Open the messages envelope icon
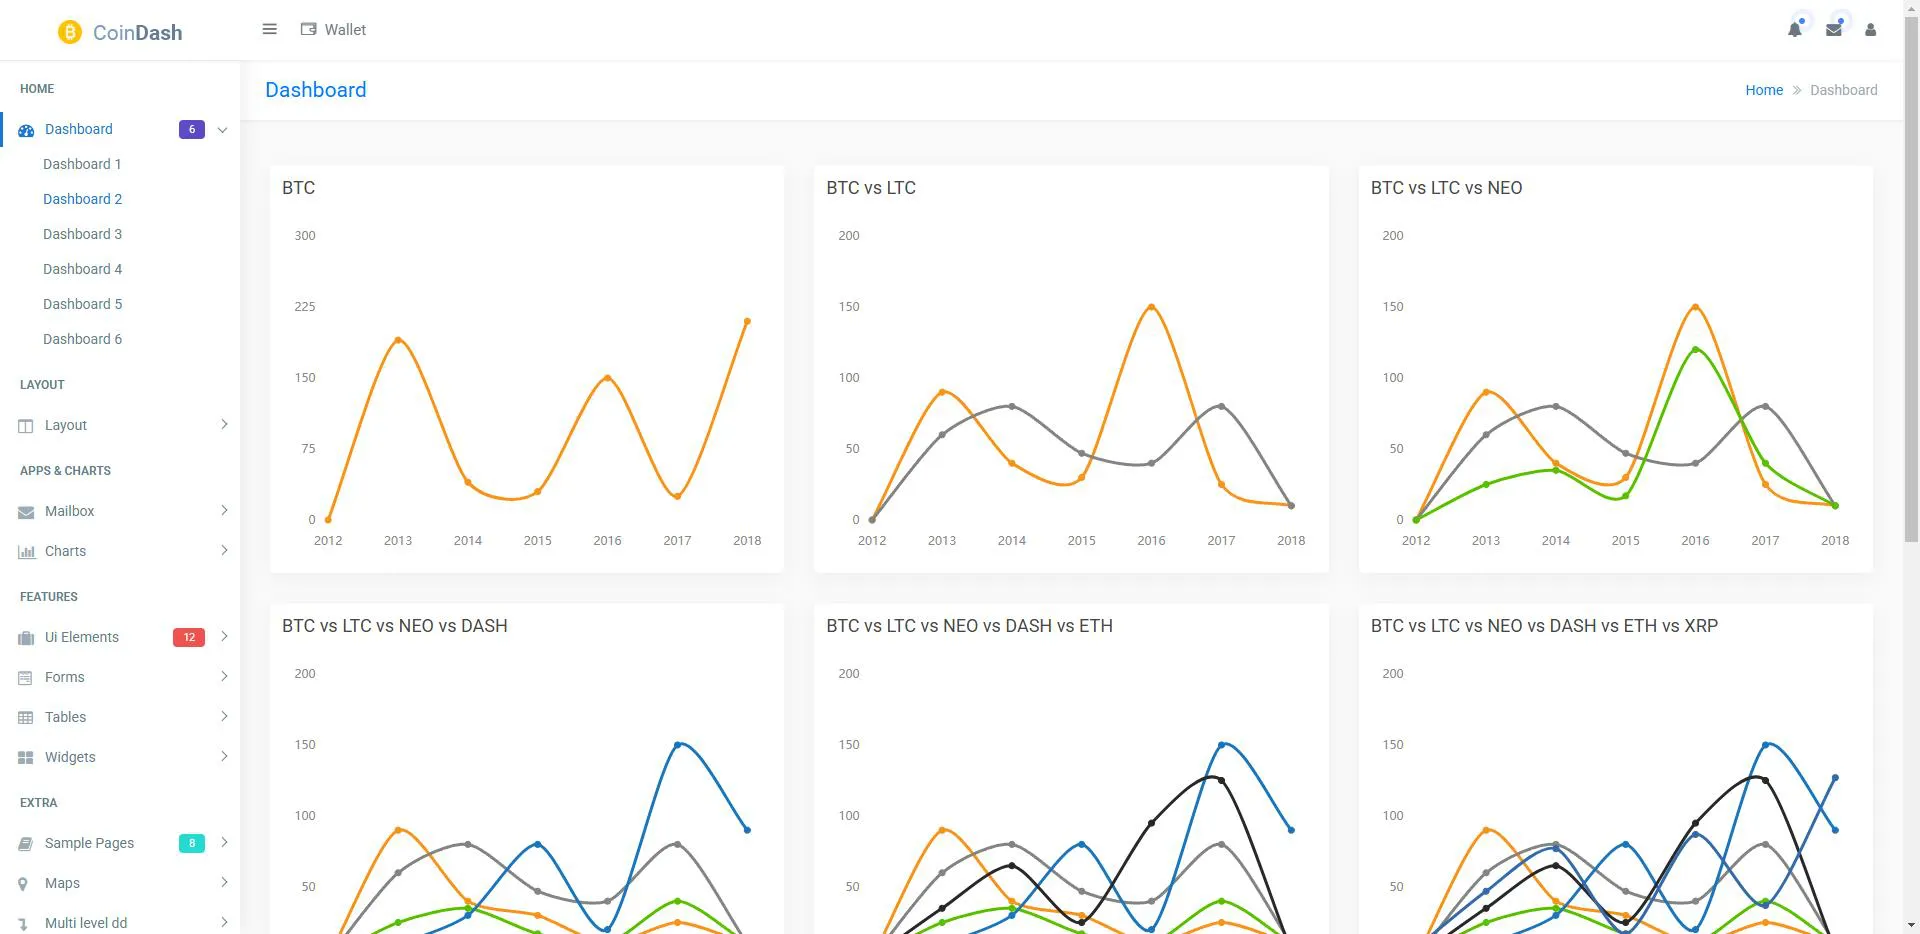 click(x=1833, y=30)
